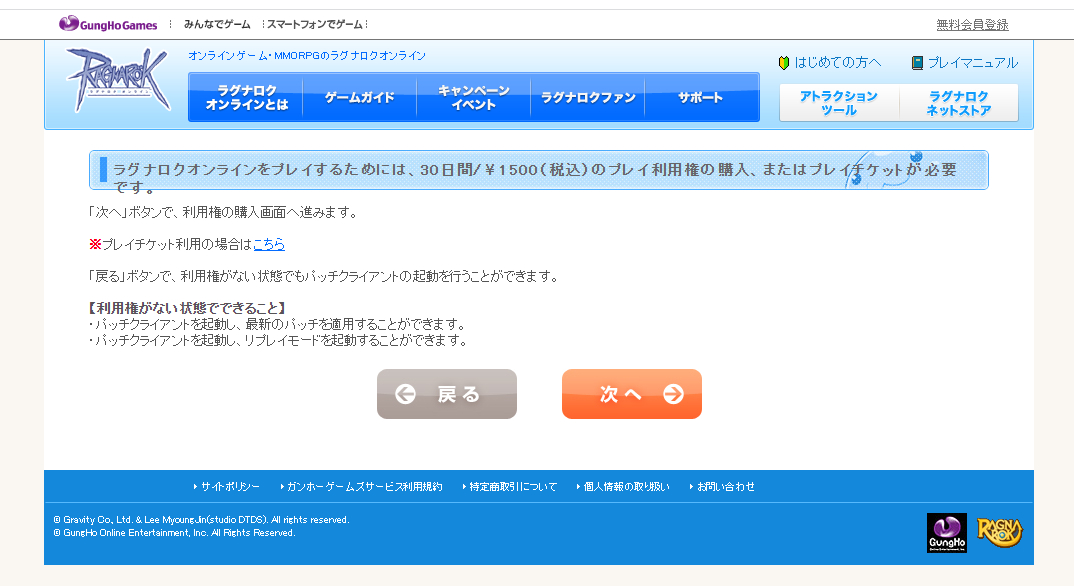1074x586 pixels.
Task: Open the サポート menu
Action: (701, 97)
